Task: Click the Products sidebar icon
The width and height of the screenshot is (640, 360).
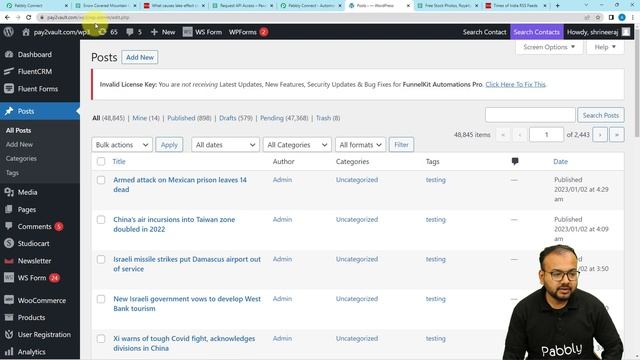Action: coord(9,317)
